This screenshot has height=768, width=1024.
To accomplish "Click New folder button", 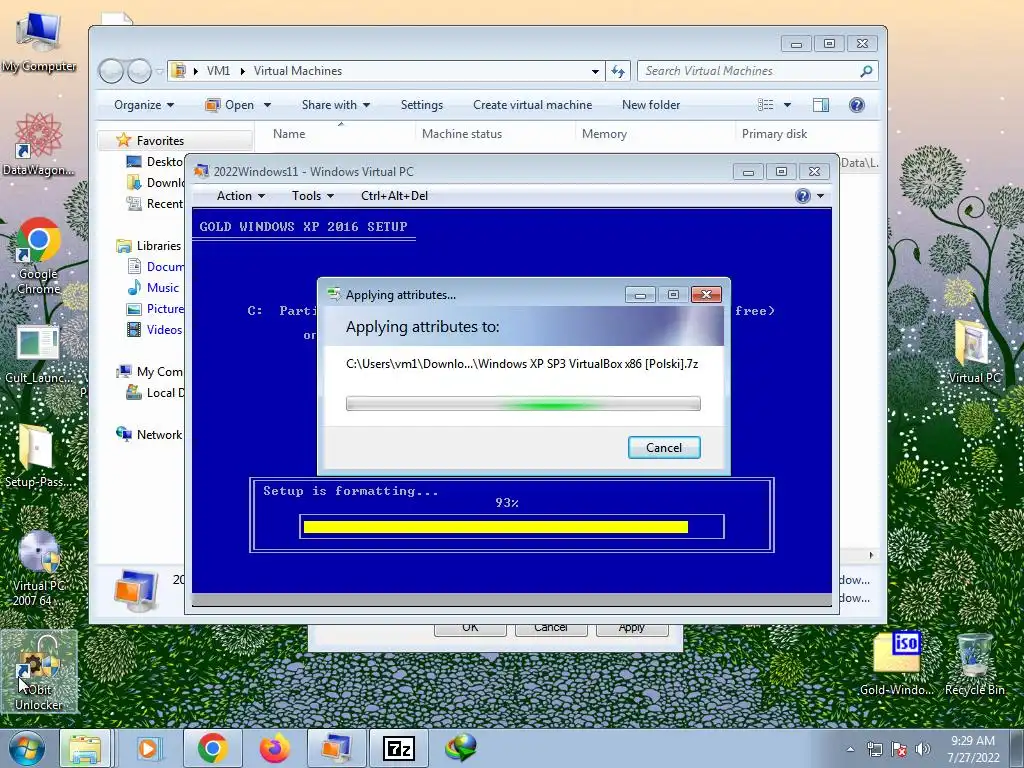I will 650,105.
